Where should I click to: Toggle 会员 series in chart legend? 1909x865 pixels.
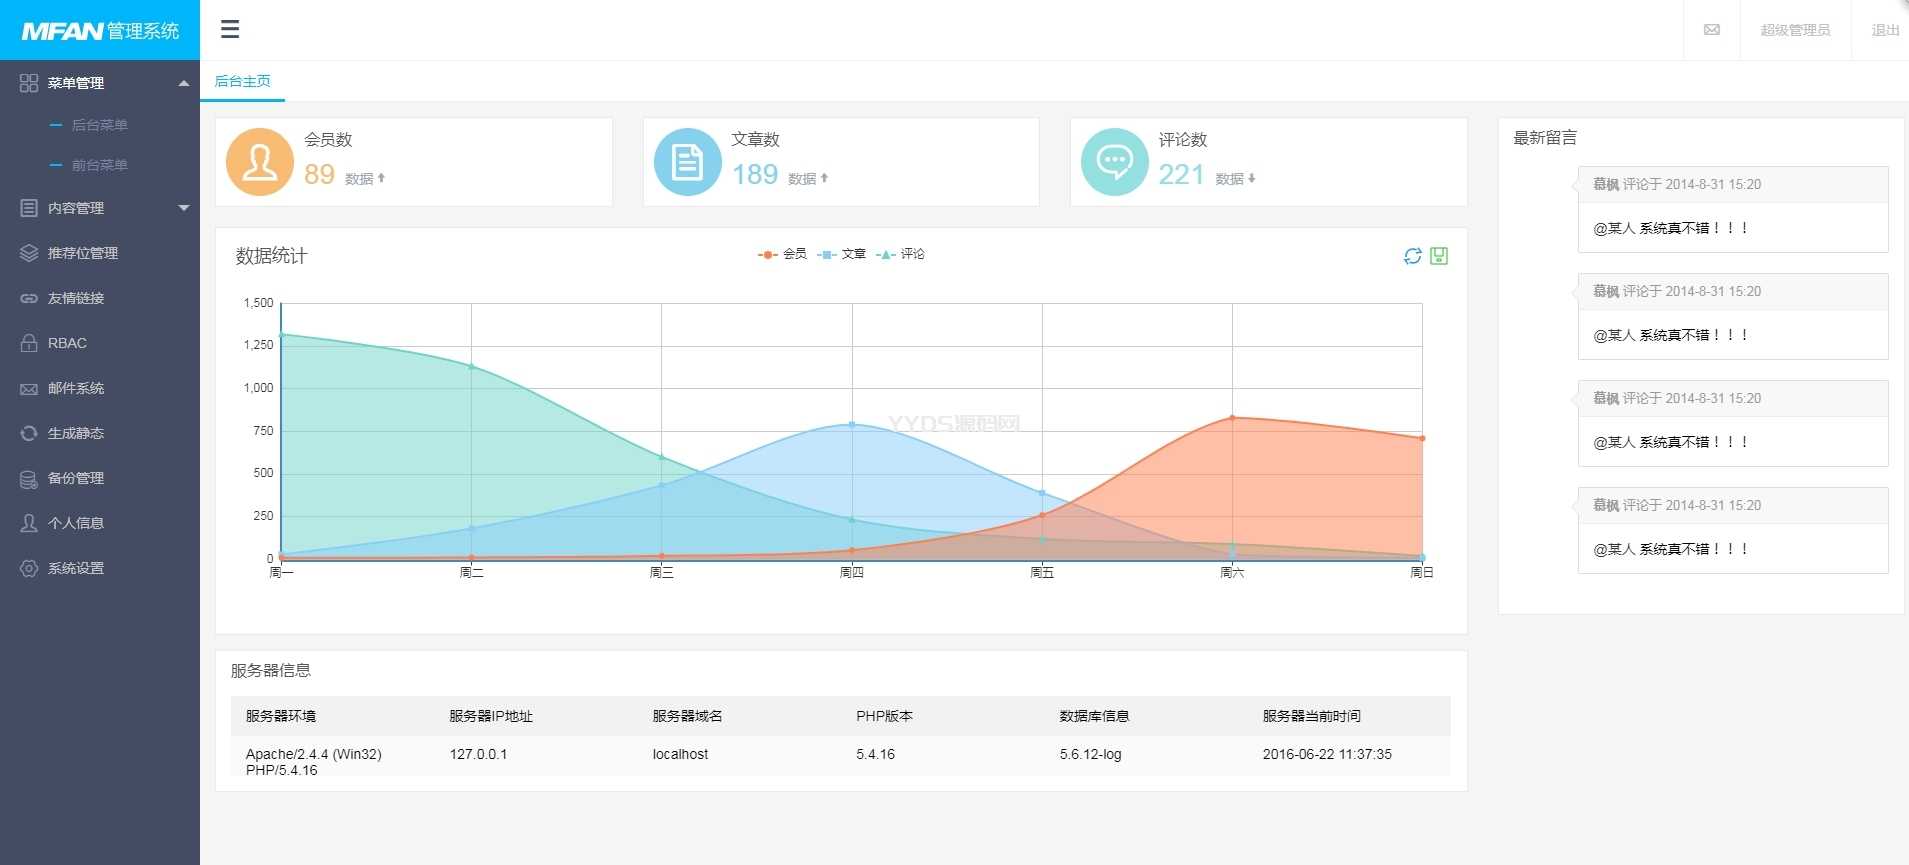(x=783, y=254)
